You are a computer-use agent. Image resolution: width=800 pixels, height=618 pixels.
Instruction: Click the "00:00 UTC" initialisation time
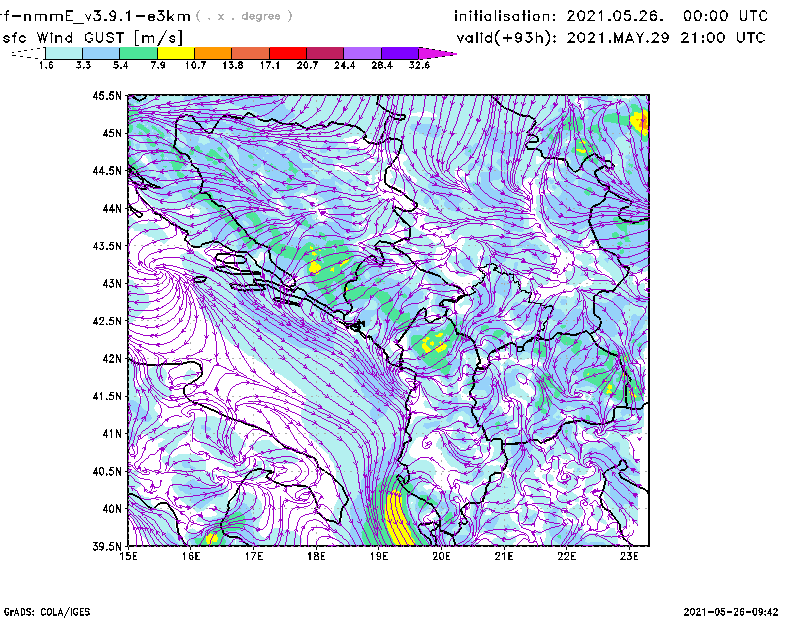[725, 16]
